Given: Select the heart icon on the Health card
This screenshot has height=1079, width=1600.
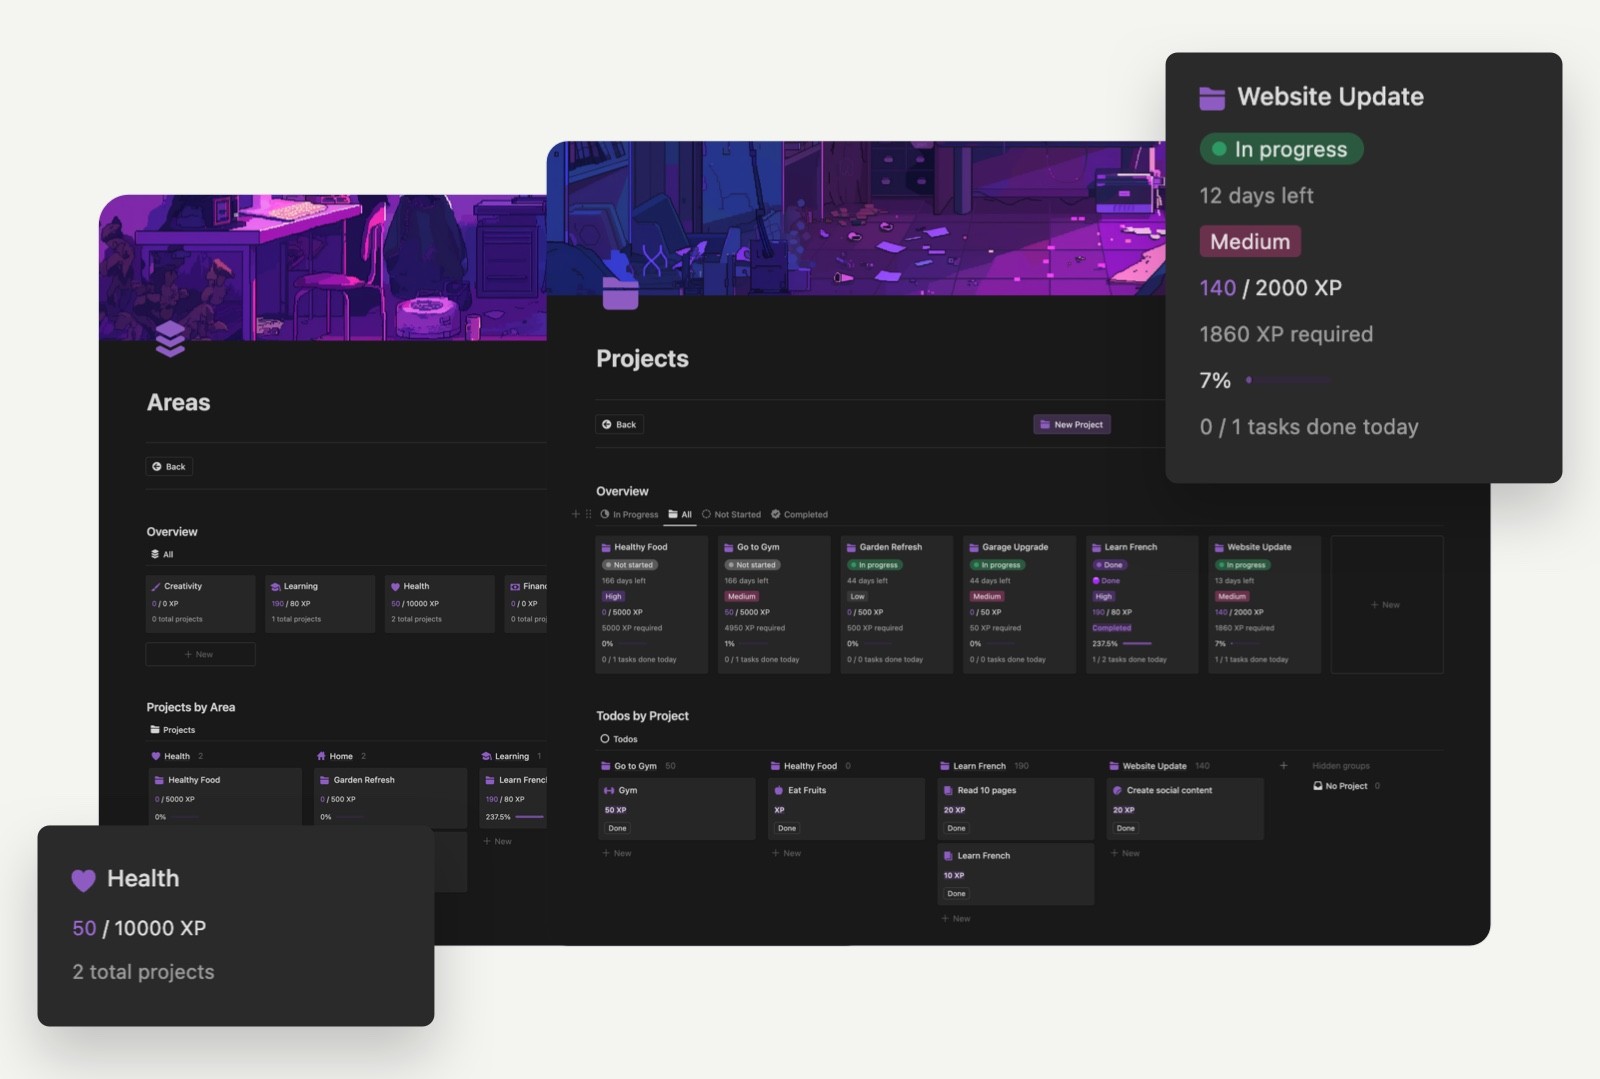Looking at the screenshot, I should click(x=82, y=879).
